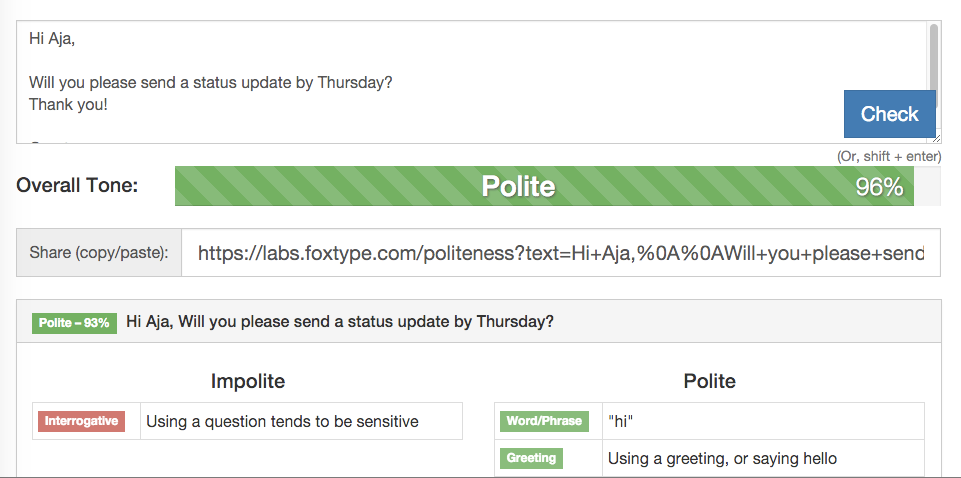The height and width of the screenshot is (478, 961).
Task: Click the green Polite tone progress bar
Action: coord(544,186)
